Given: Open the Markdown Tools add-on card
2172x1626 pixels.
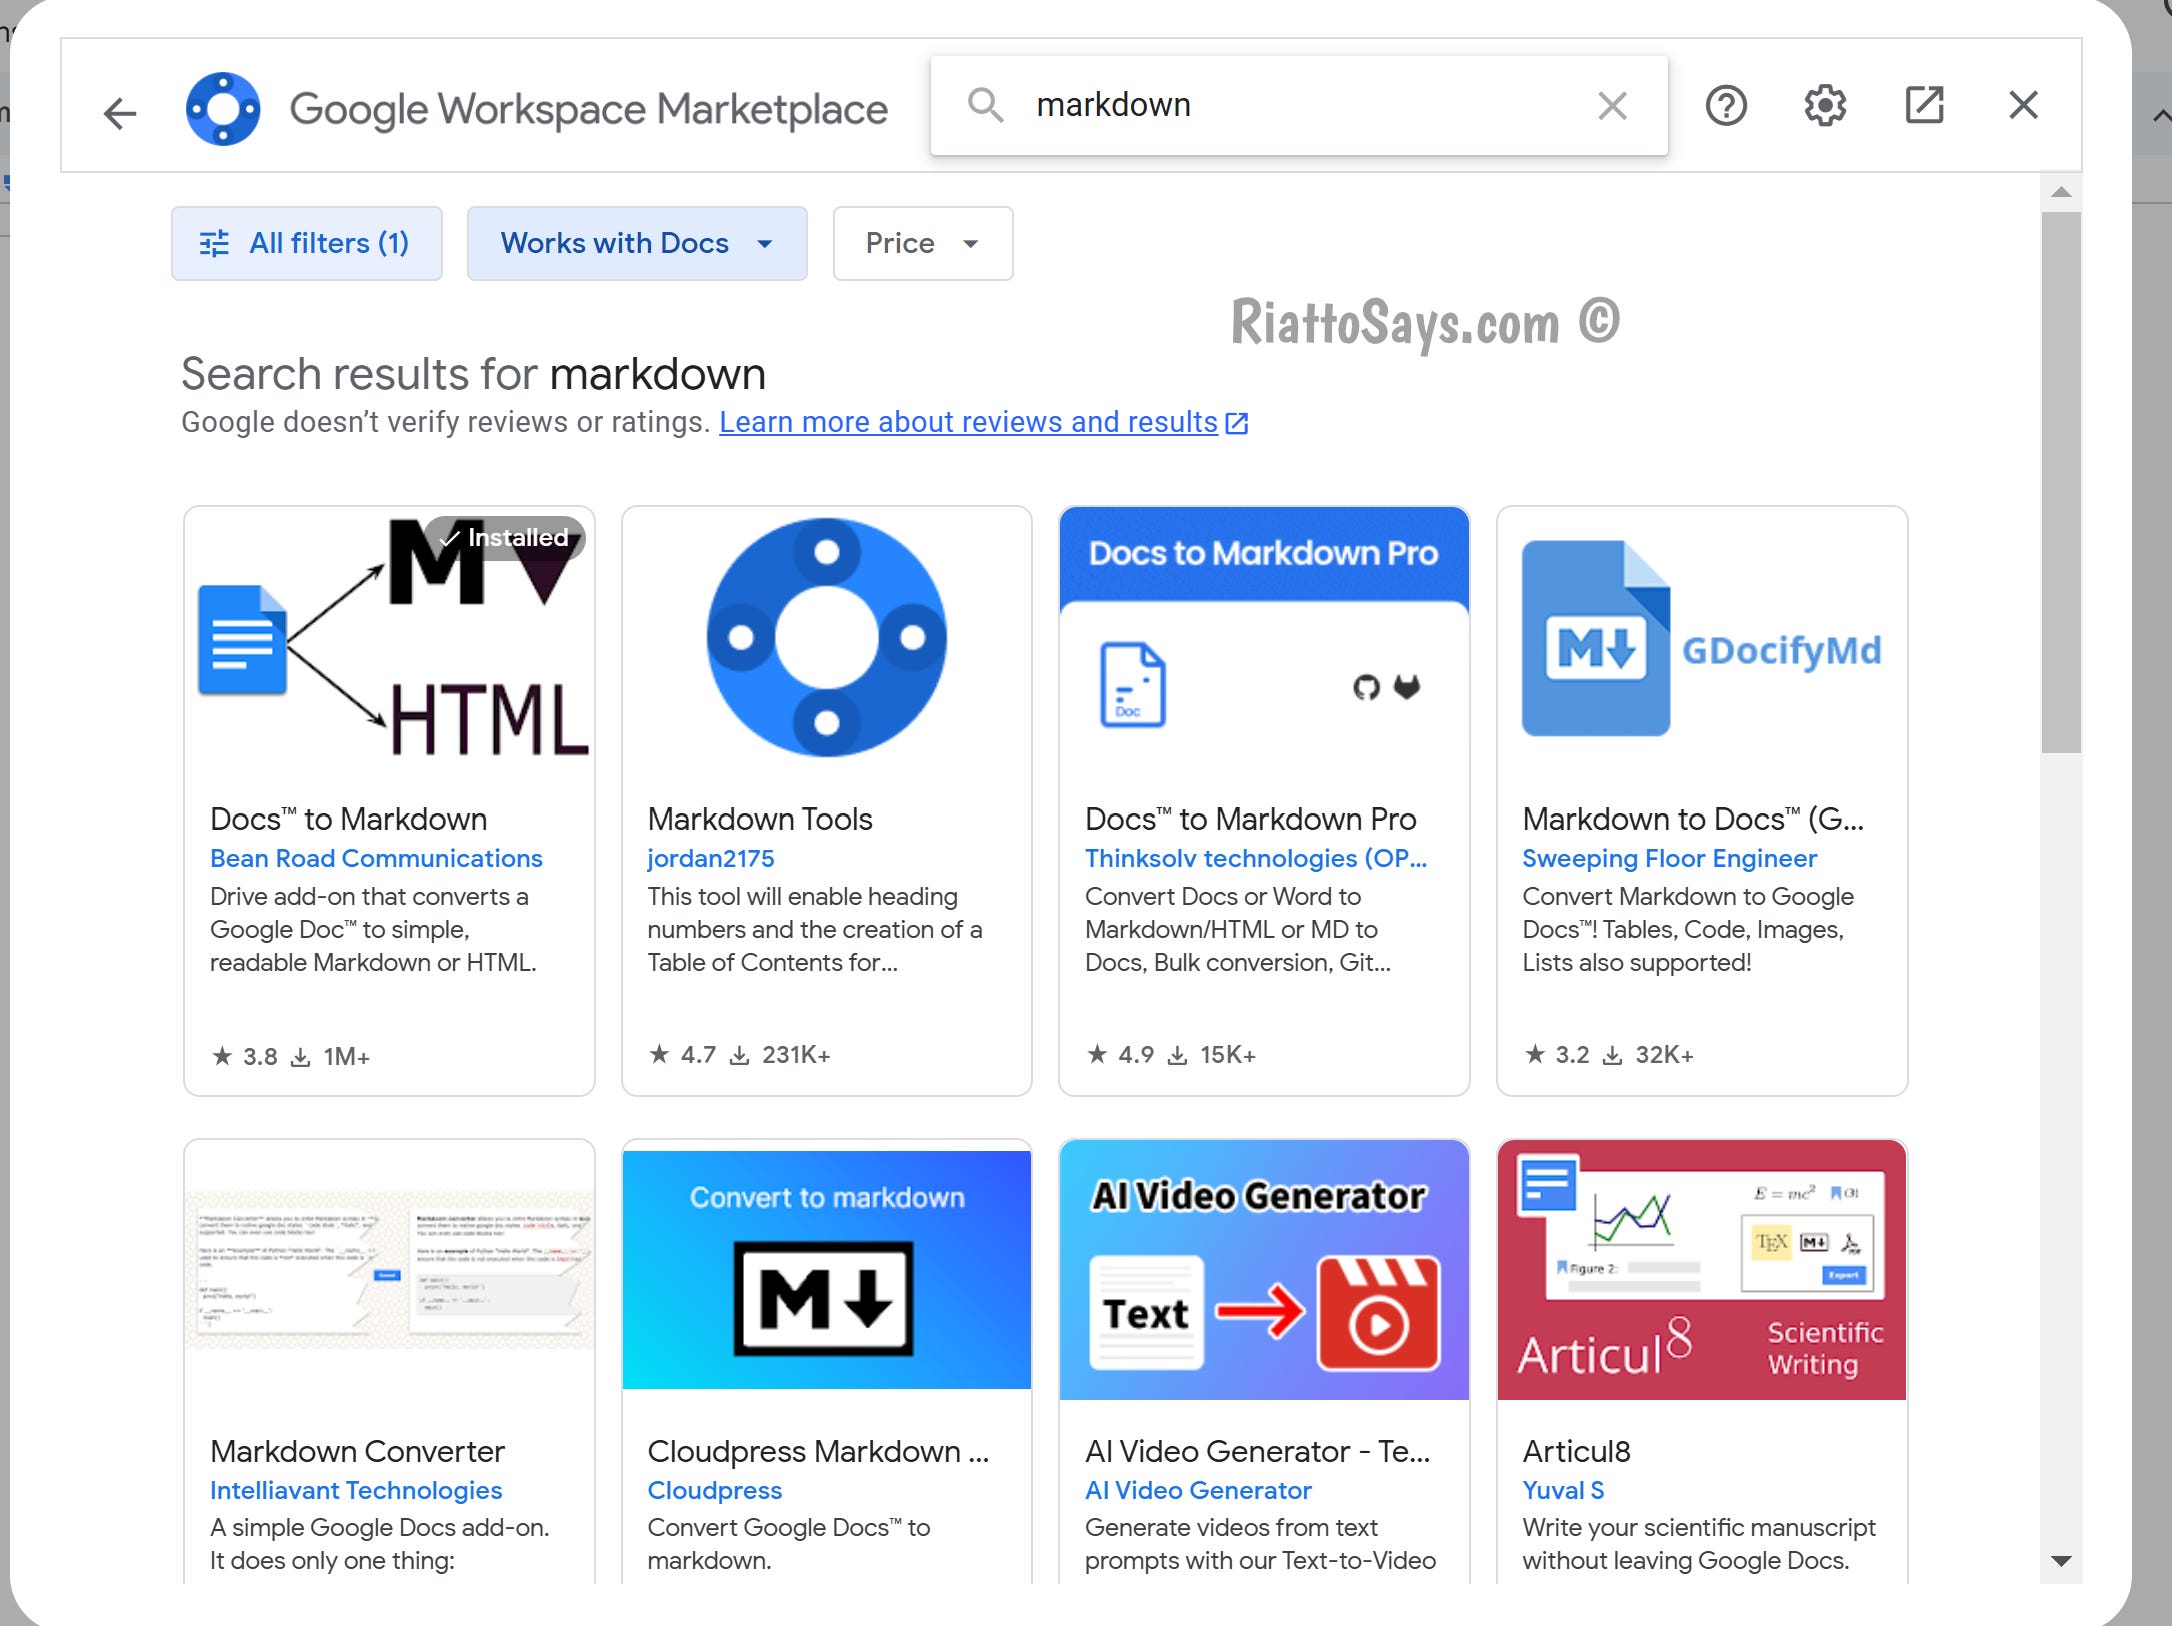Looking at the screenshot, I should (x=826, y=800).
